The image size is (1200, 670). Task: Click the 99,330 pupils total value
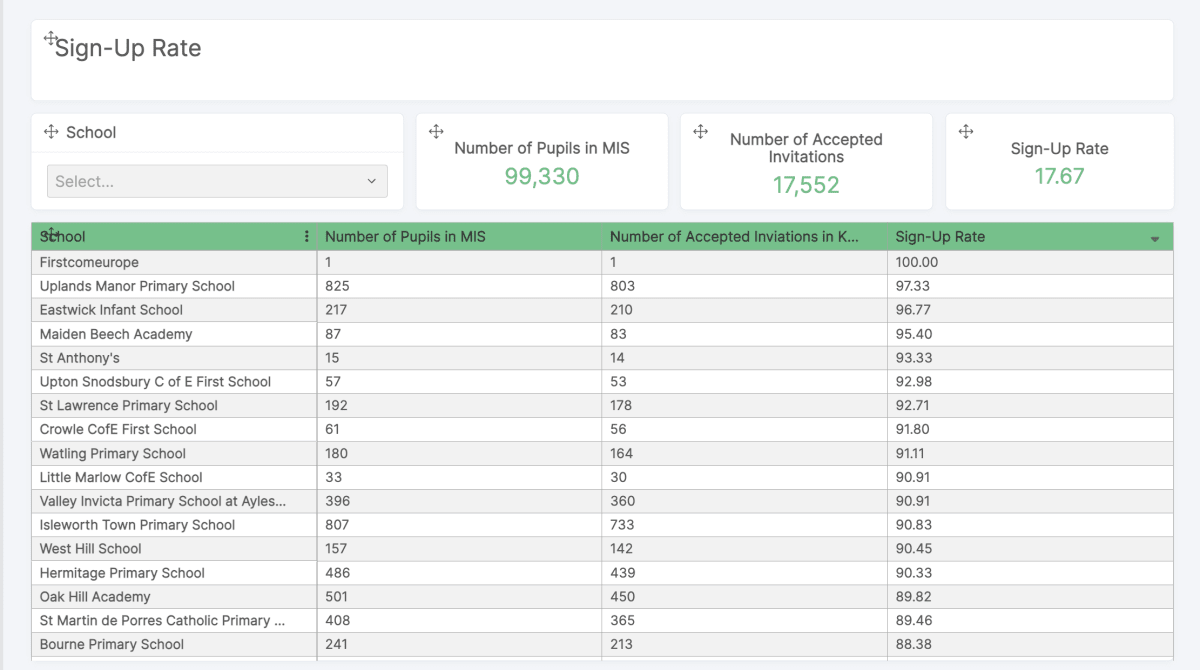pos(542,177)
